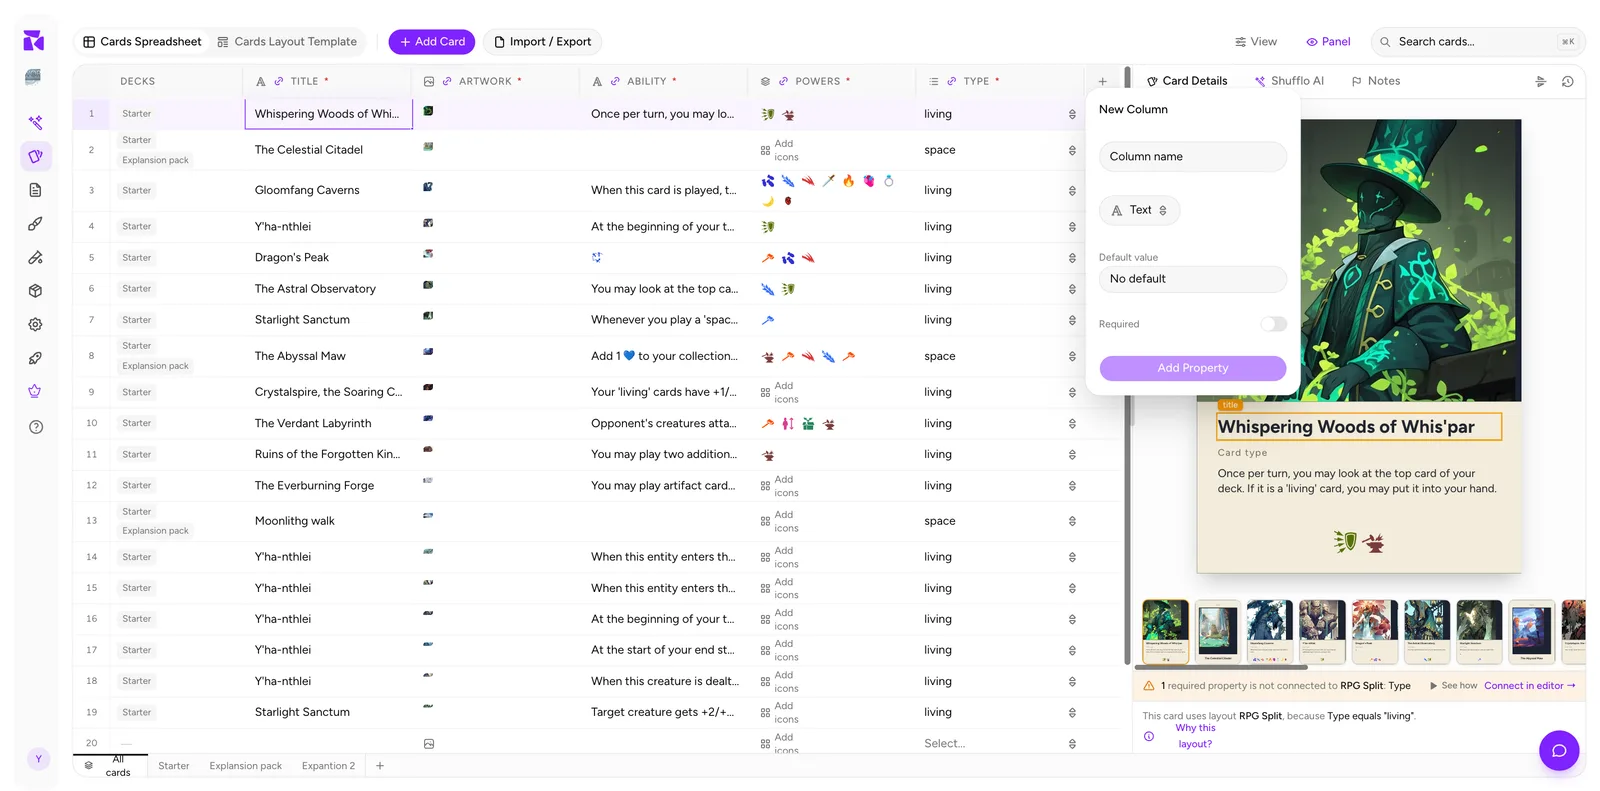
Task: Select the Expansion pack deck tab
Action: coord(245,766)
